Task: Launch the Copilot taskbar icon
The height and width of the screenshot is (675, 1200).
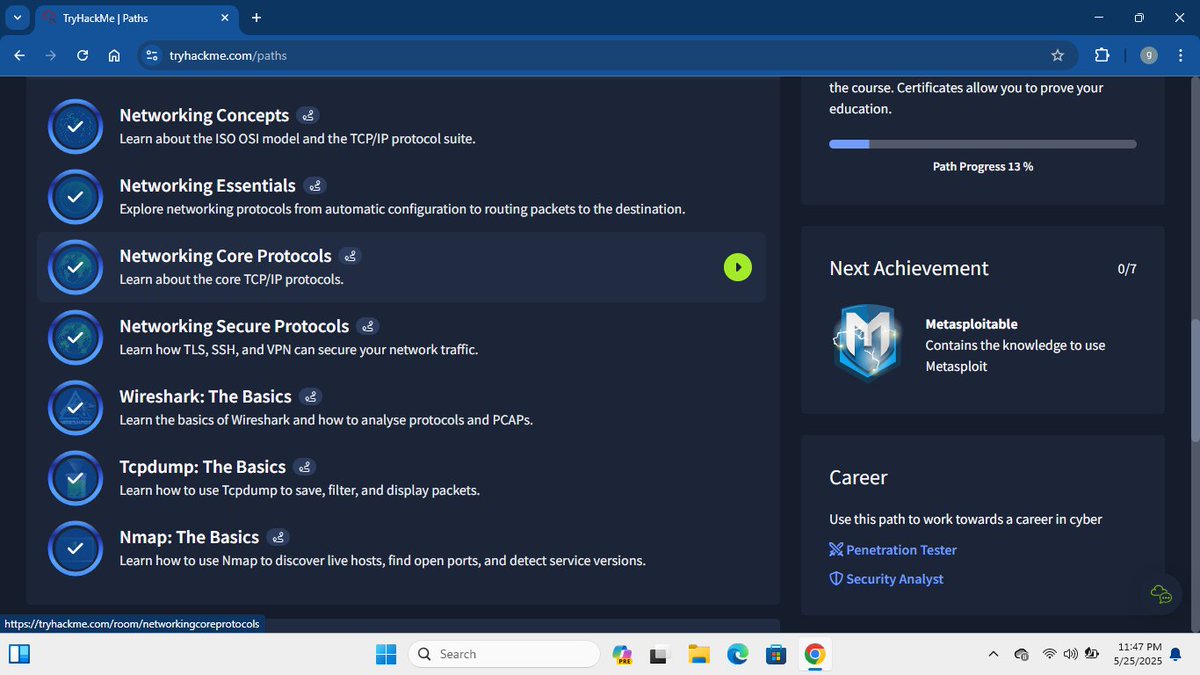Action: (621, 654)
